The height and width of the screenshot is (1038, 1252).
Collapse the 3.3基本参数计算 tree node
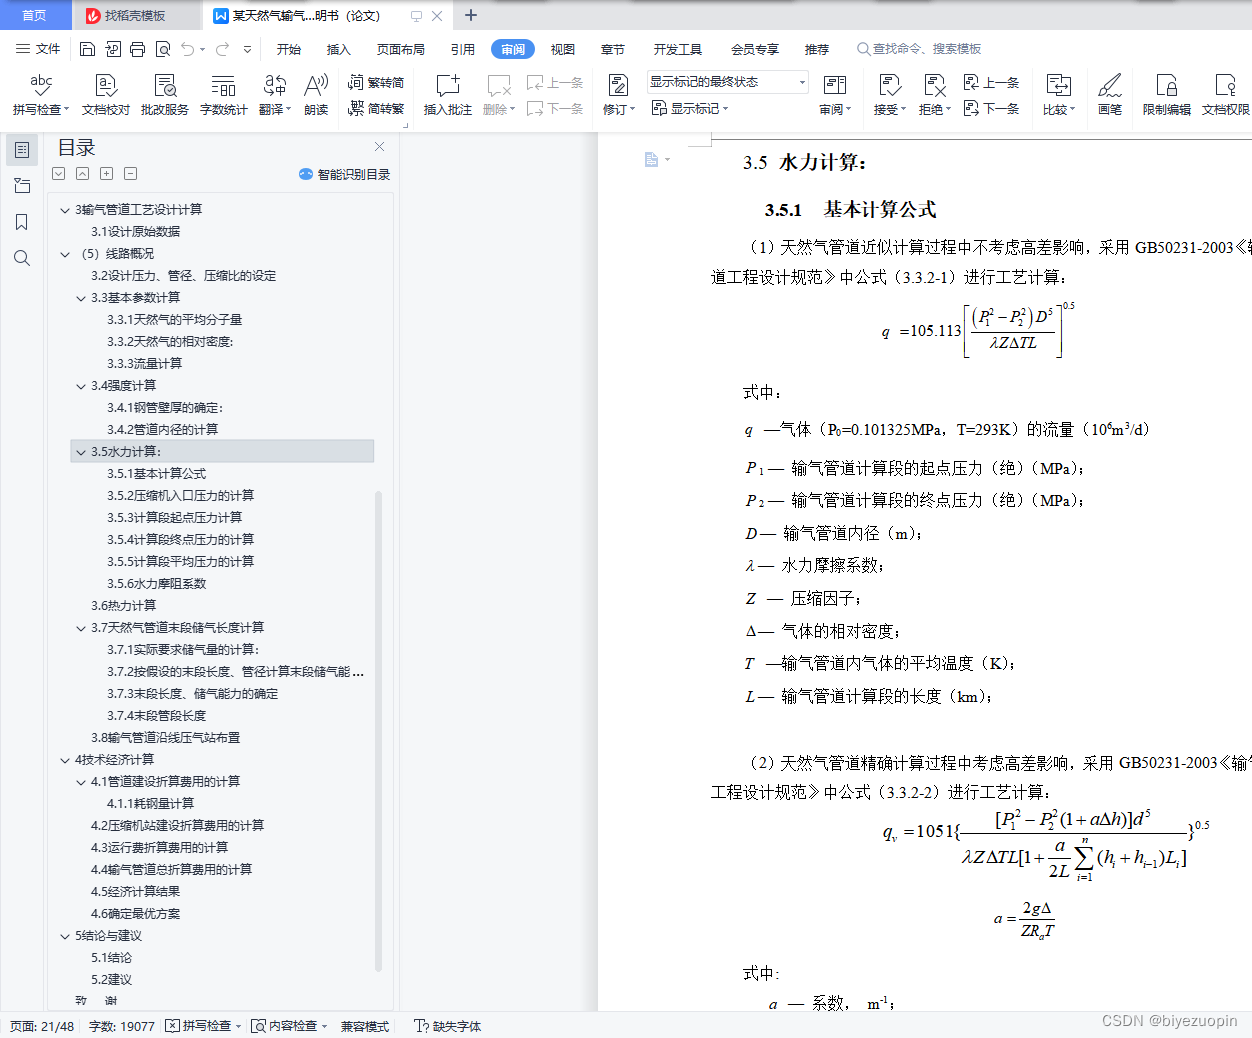pyautogui.click(x=81, y=298)
